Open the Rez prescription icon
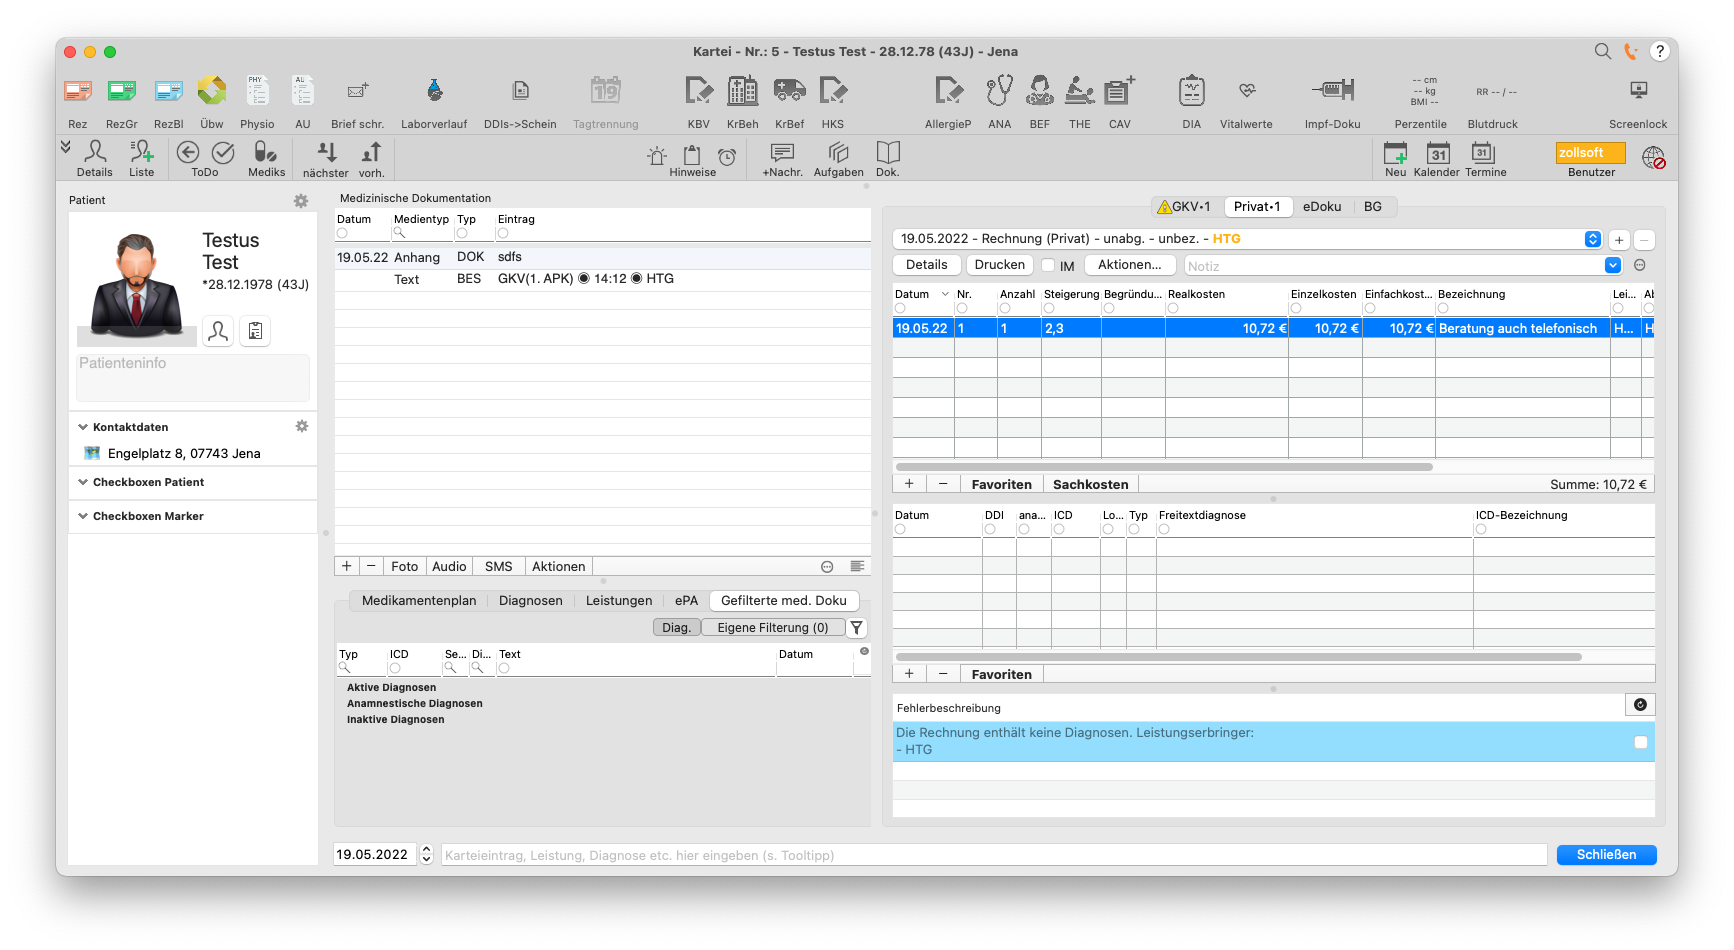This screenshot has height=950, width=1734. coord(78,91)
